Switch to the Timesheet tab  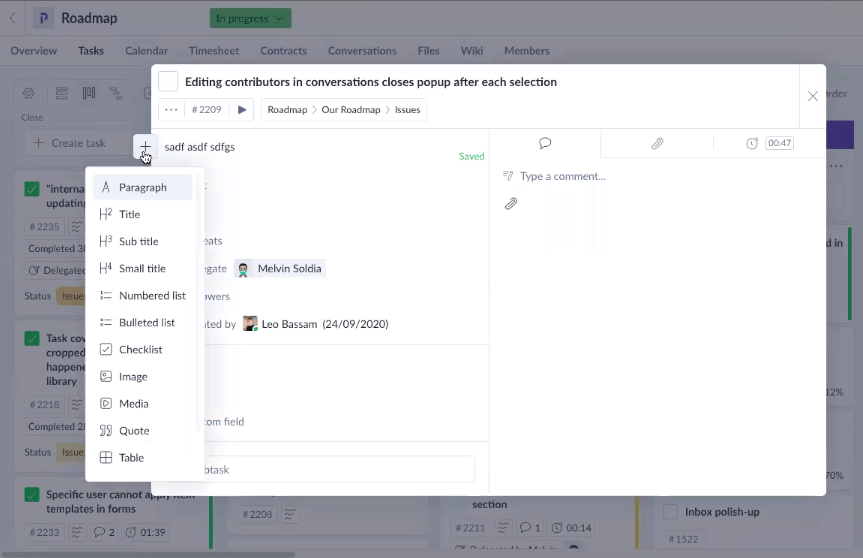214,51
